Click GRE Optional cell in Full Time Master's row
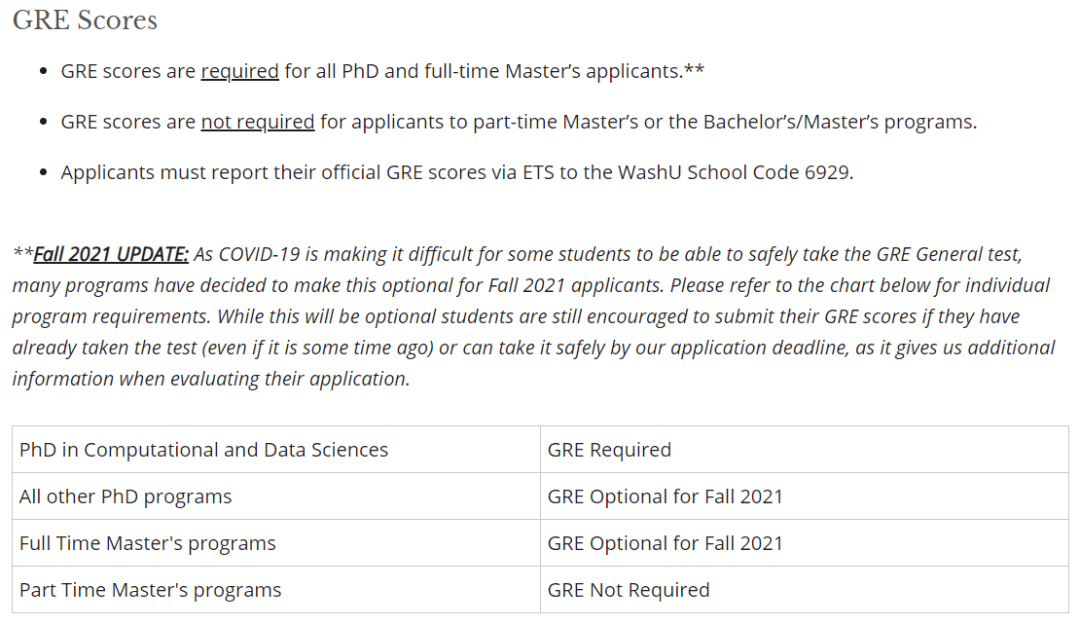The width and height of the screenshot is (1080, 625). [665, 544]
